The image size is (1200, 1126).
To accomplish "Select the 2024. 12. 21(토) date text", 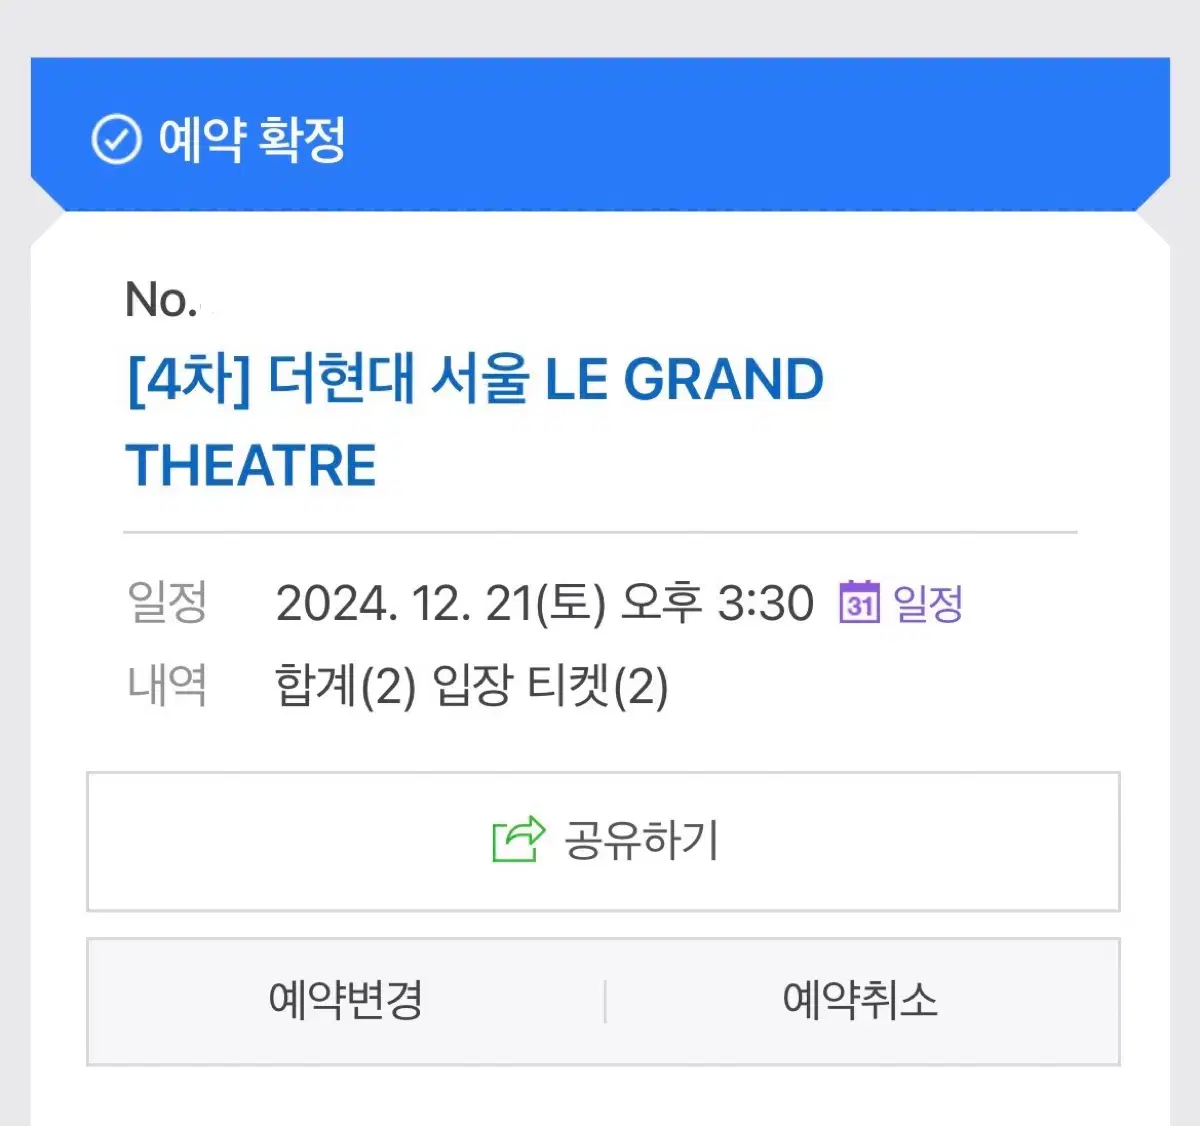I will click(441, 603).
